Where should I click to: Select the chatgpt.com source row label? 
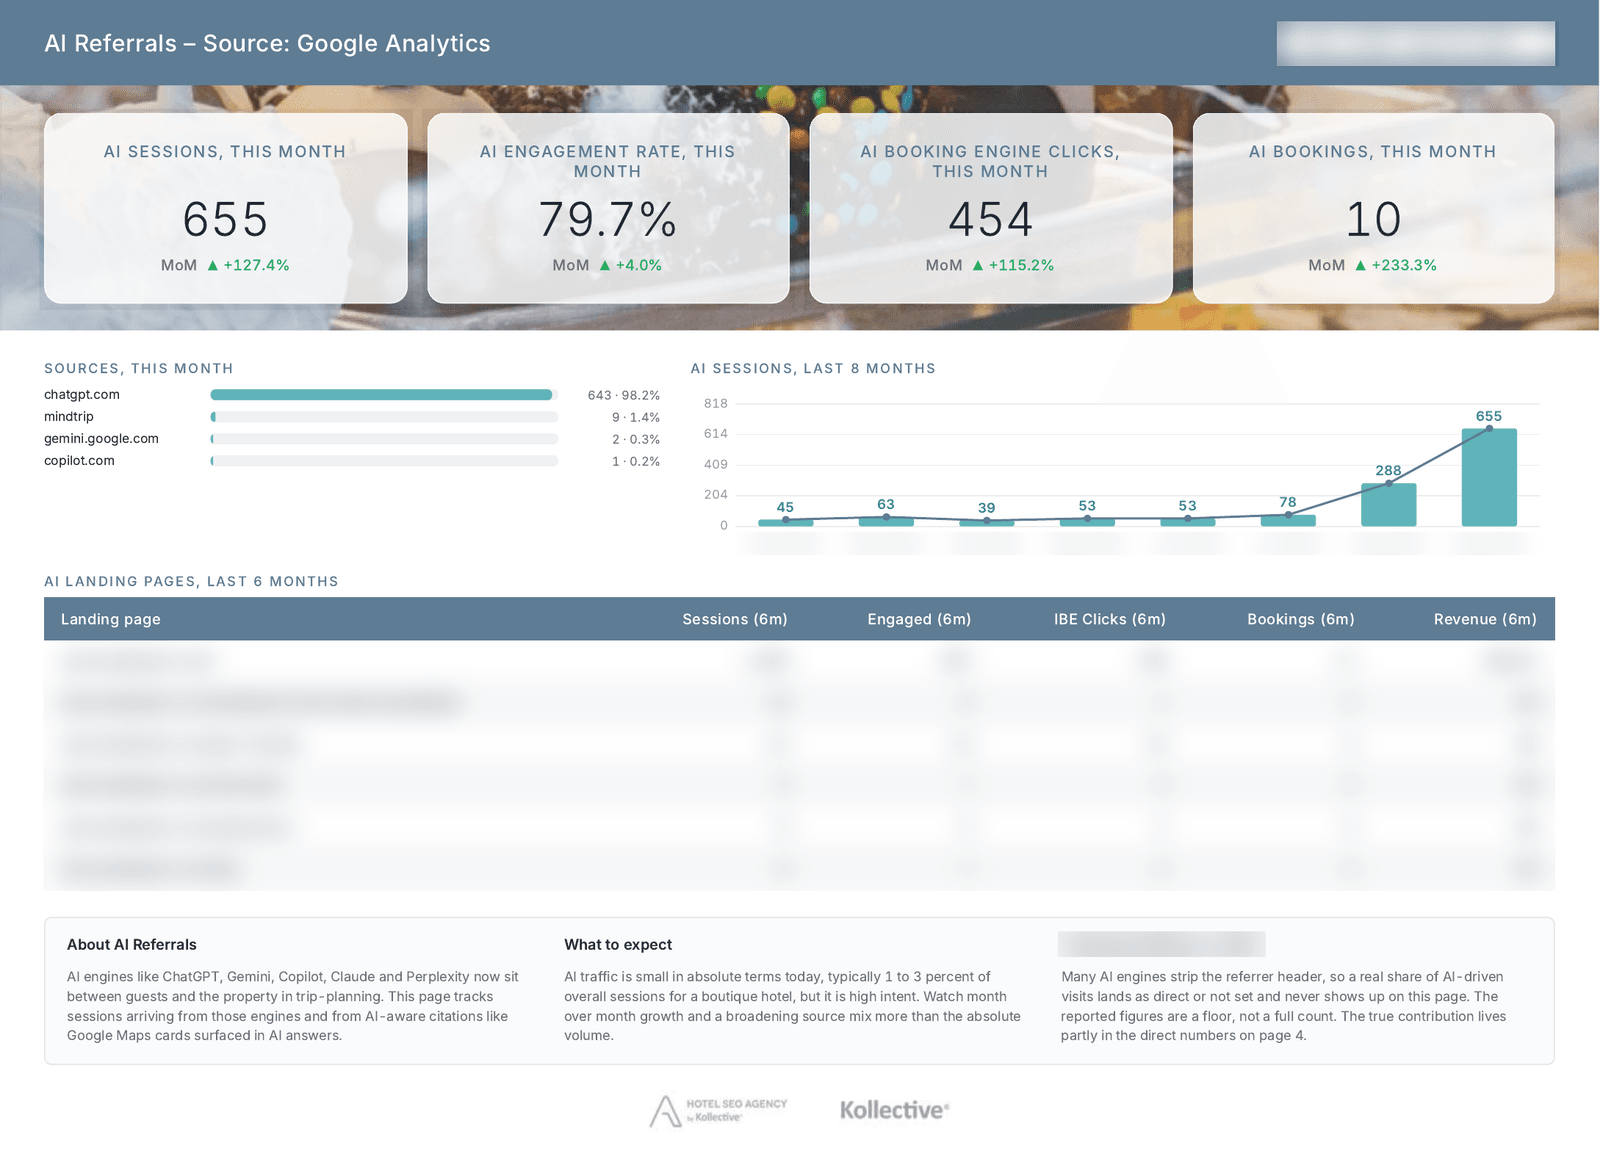pyautogui.click(x=82, y=395)
